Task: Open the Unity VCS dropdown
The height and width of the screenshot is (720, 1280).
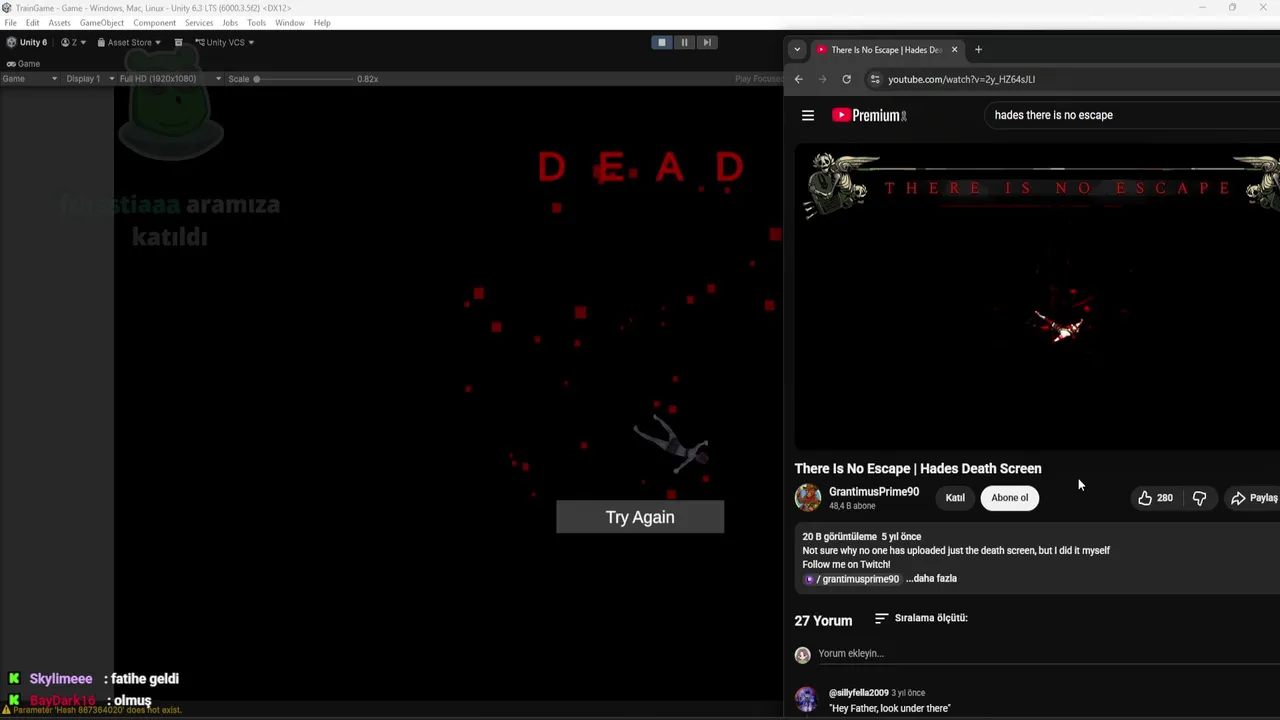Action: (224, 42)
